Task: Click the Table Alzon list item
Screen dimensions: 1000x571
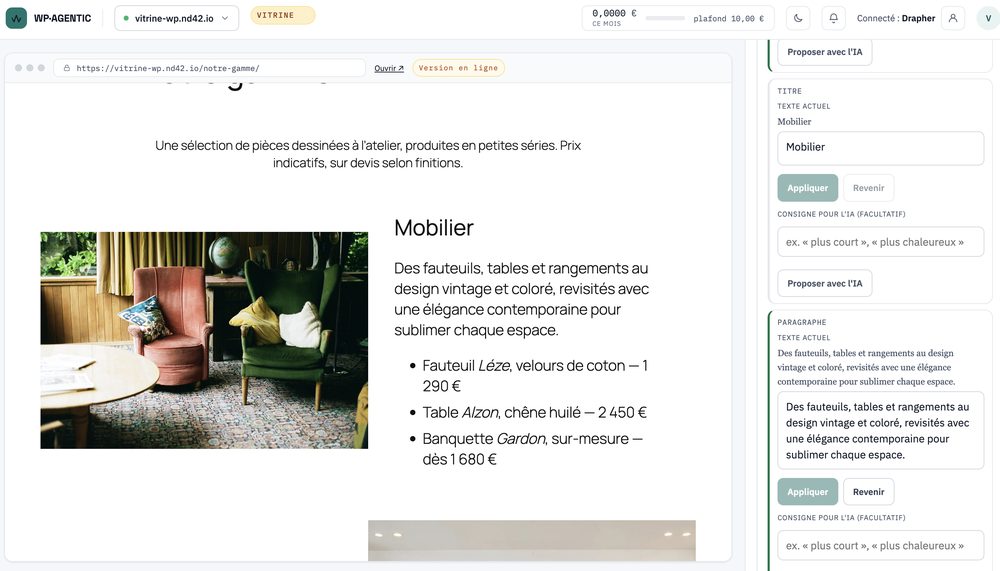Action: (534, 413)
